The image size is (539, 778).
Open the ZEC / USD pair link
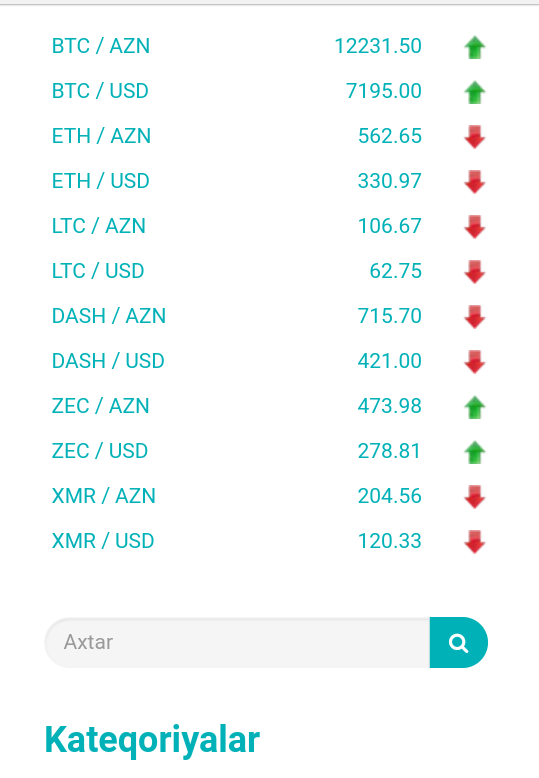pyautogui.click(x=100, y=451)
